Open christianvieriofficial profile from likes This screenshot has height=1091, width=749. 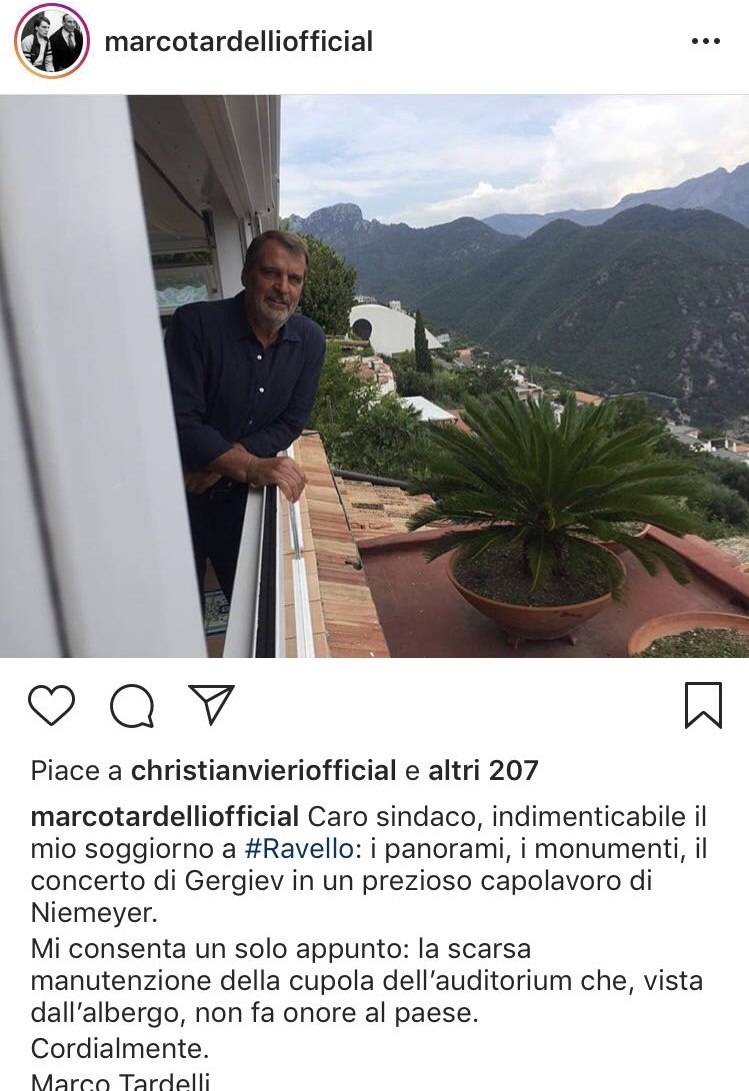[x=264, y=770]
